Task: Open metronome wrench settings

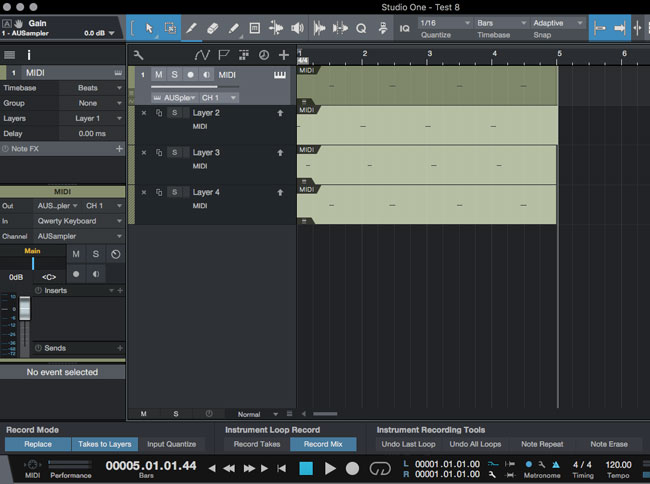Action: 542,465
